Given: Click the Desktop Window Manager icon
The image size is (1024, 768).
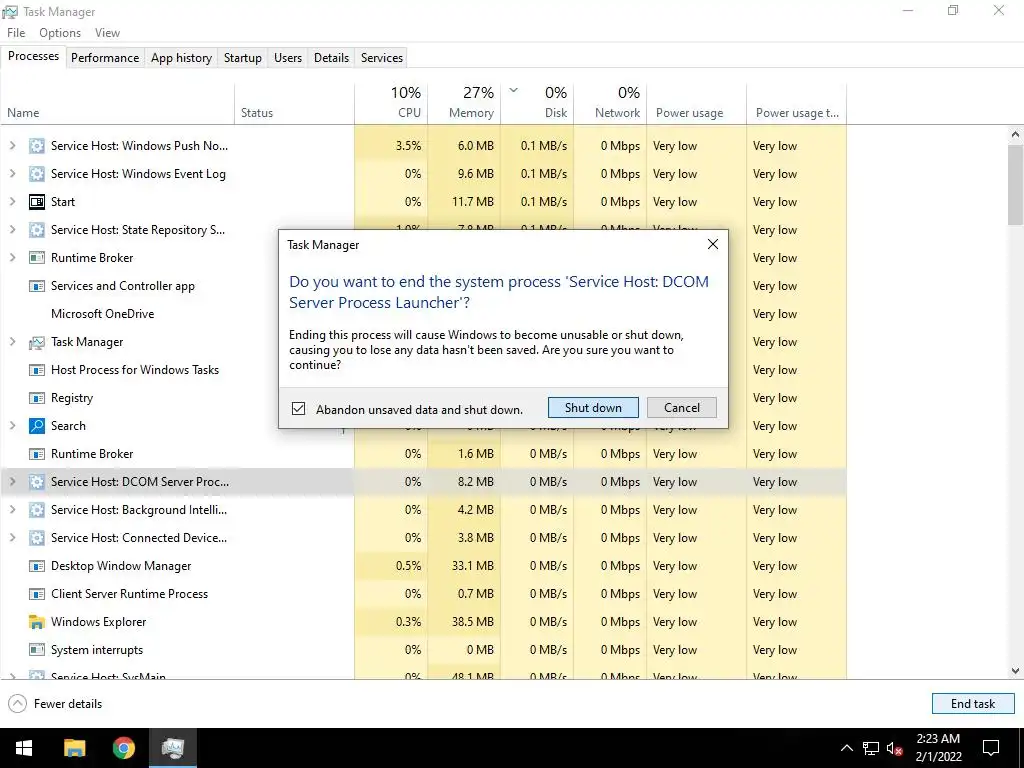Looking at the screenshot, I should tap(37, 566).
